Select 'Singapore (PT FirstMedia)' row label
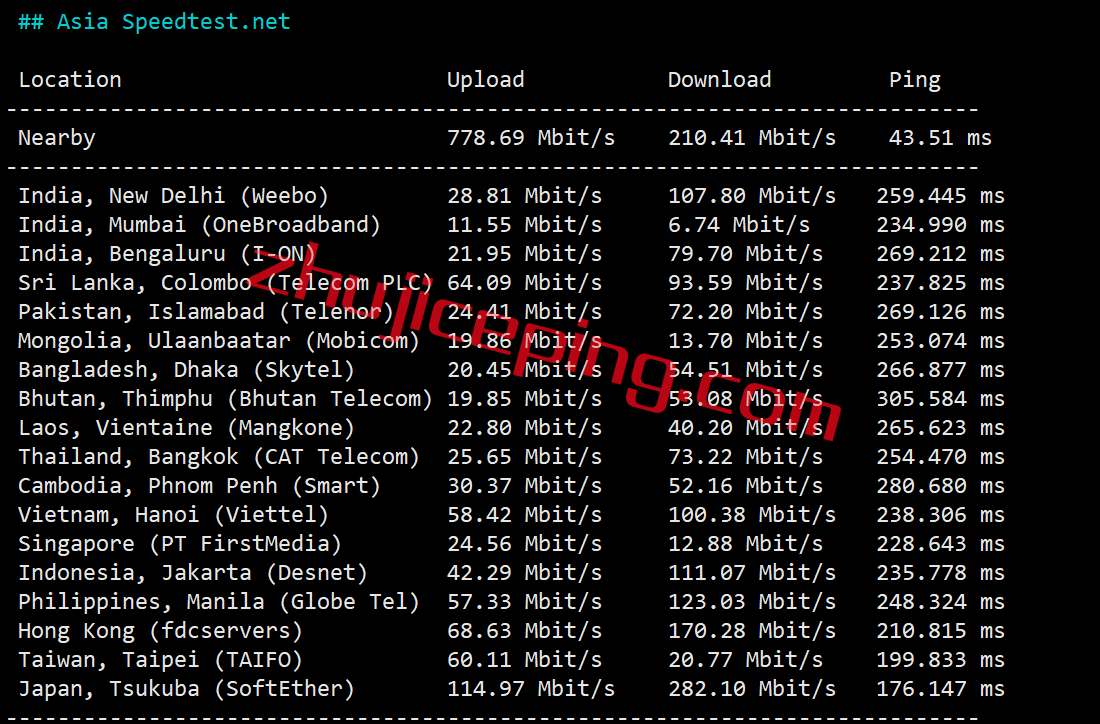 pyautogui.click(x=180, y=544)
